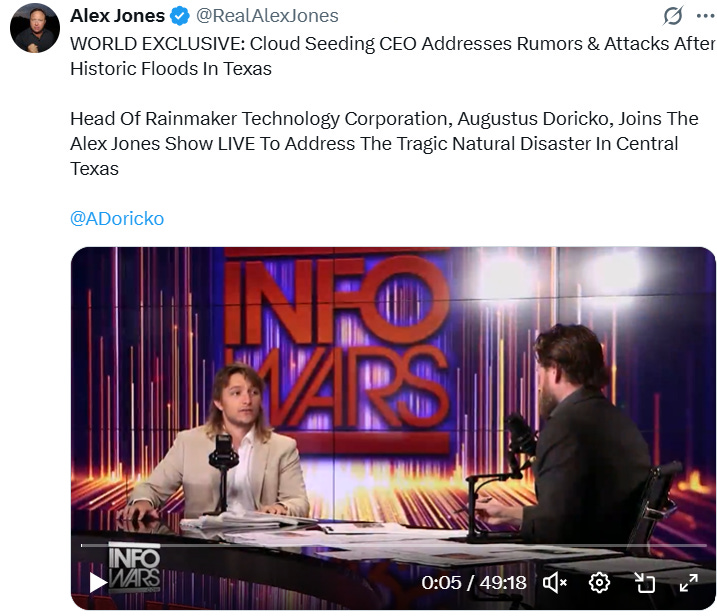Click the video progress bar
The image size is (717, 616).
[x=394, y=545]
